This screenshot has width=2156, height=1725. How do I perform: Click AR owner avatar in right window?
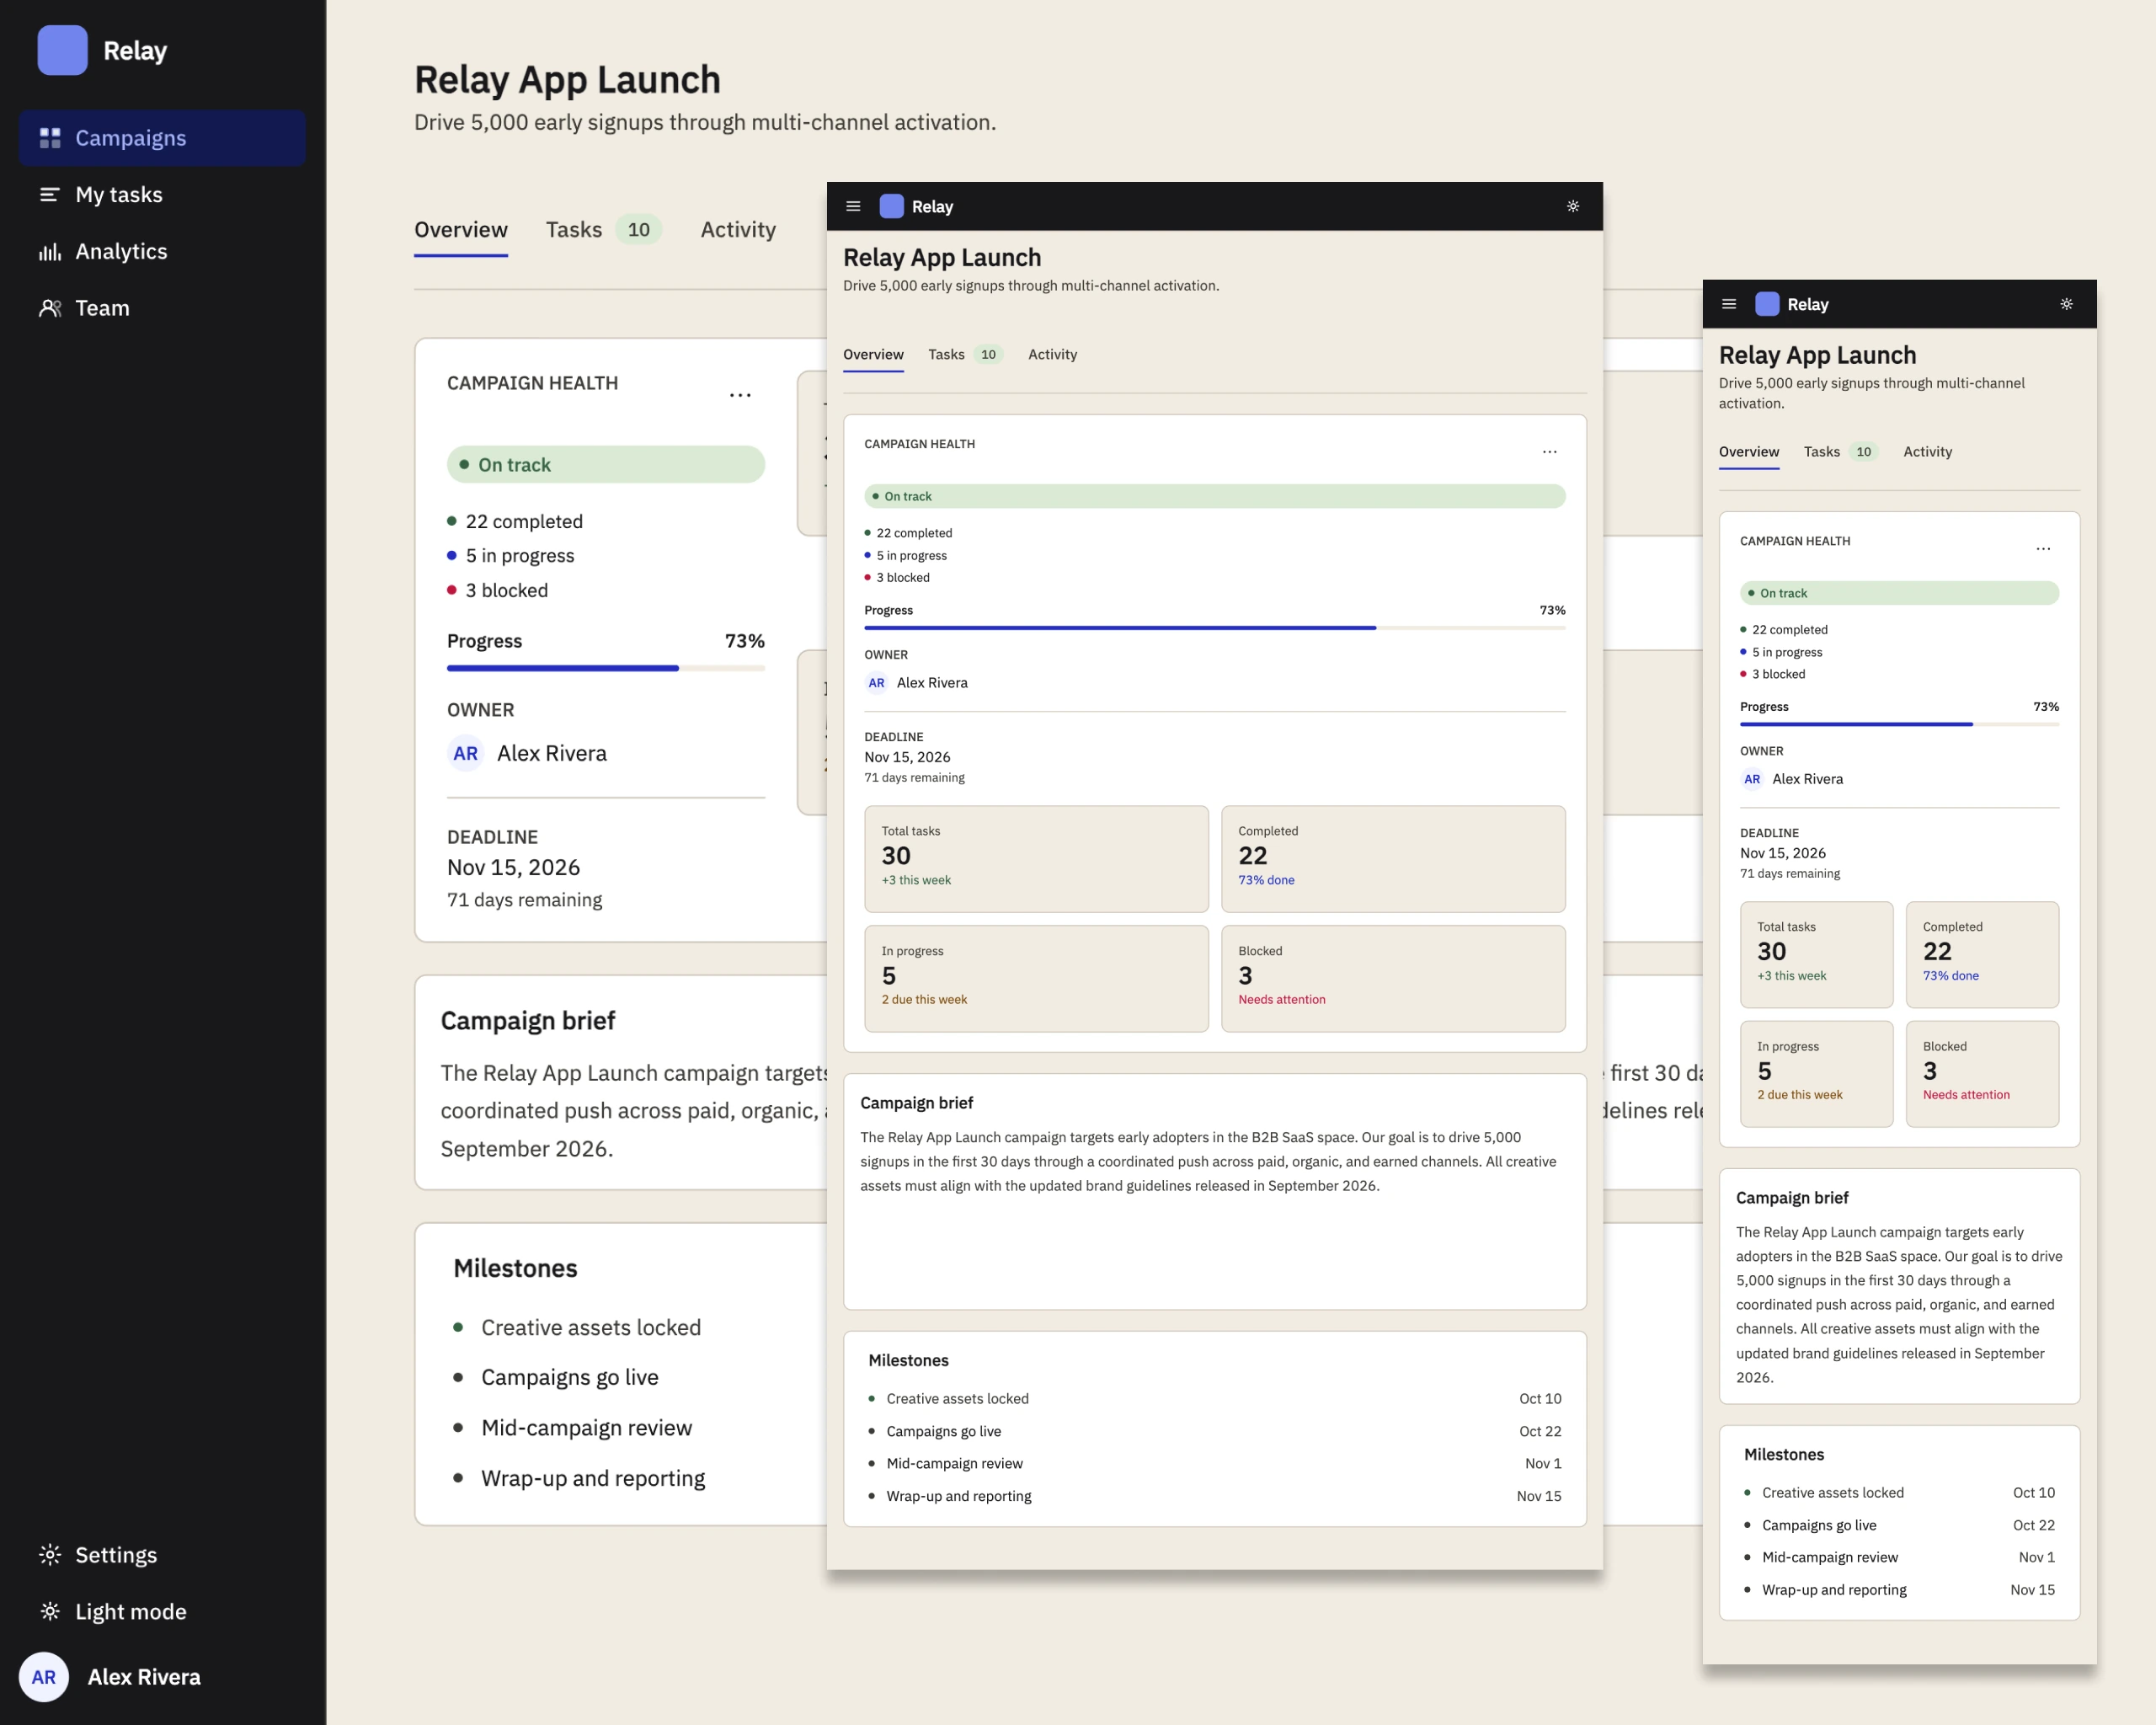1752,779
